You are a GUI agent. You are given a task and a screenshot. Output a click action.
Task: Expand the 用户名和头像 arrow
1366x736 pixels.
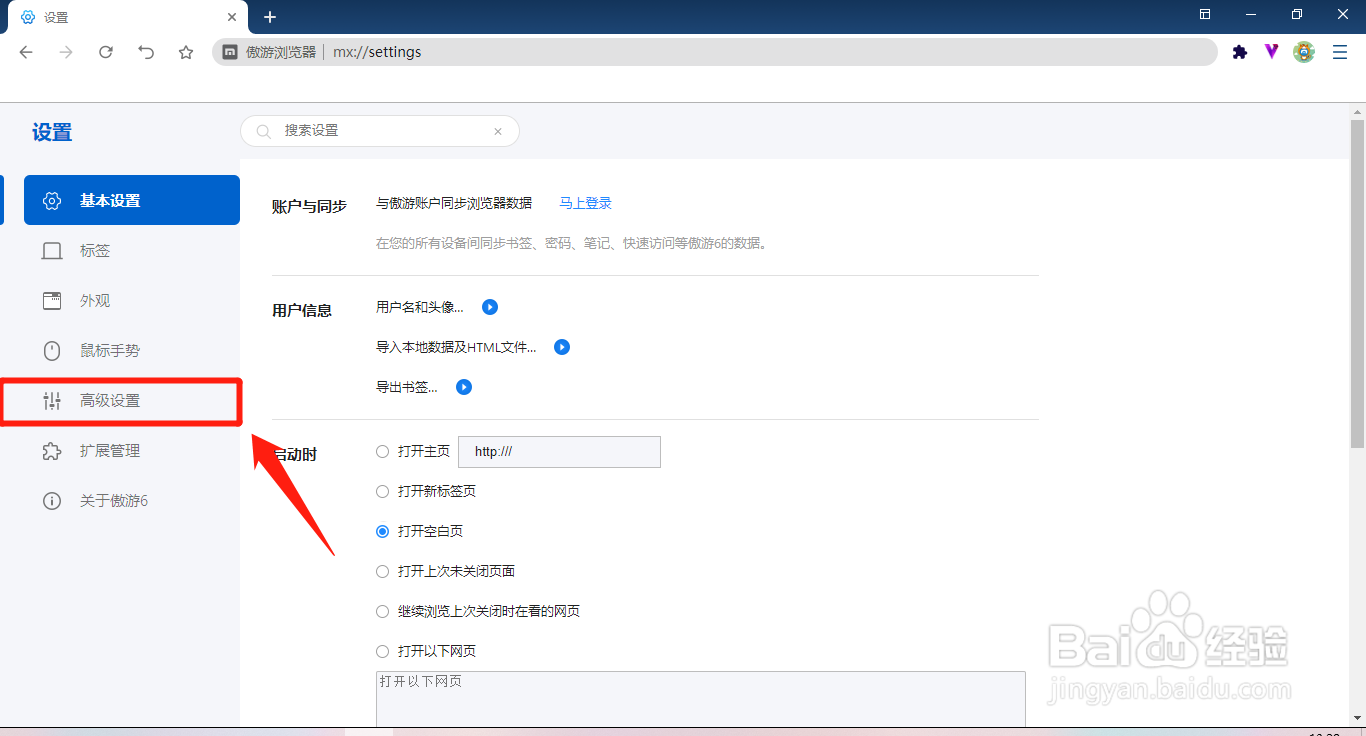489,307
